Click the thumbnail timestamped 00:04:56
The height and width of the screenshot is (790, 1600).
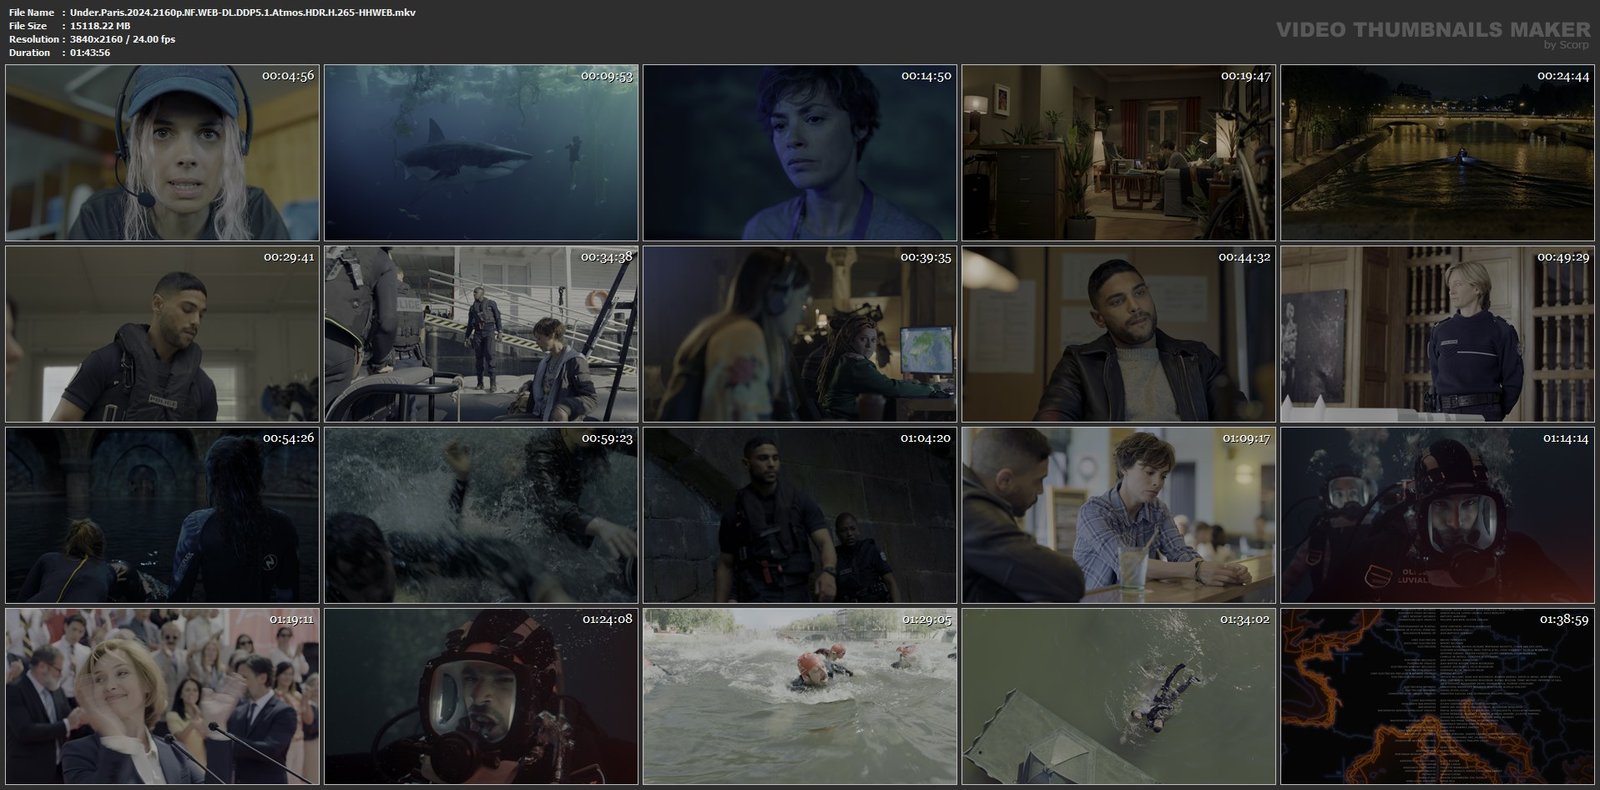(x=162, y=153)
